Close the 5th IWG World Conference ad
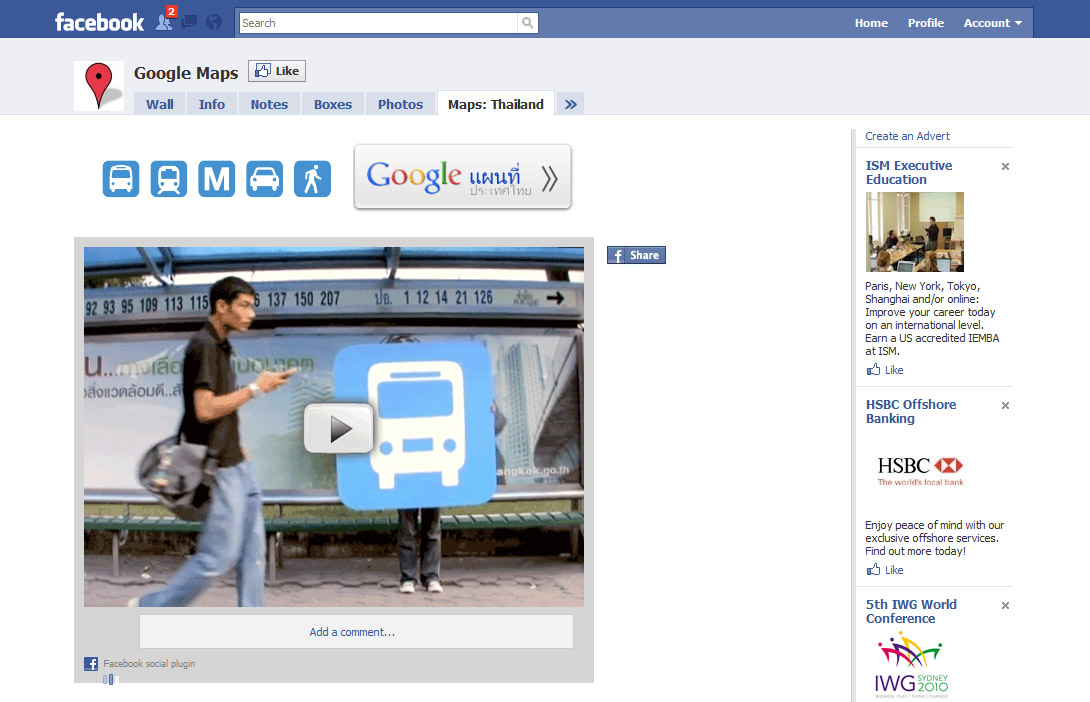Screen dimensions: 1090x702 point(1005,606)
